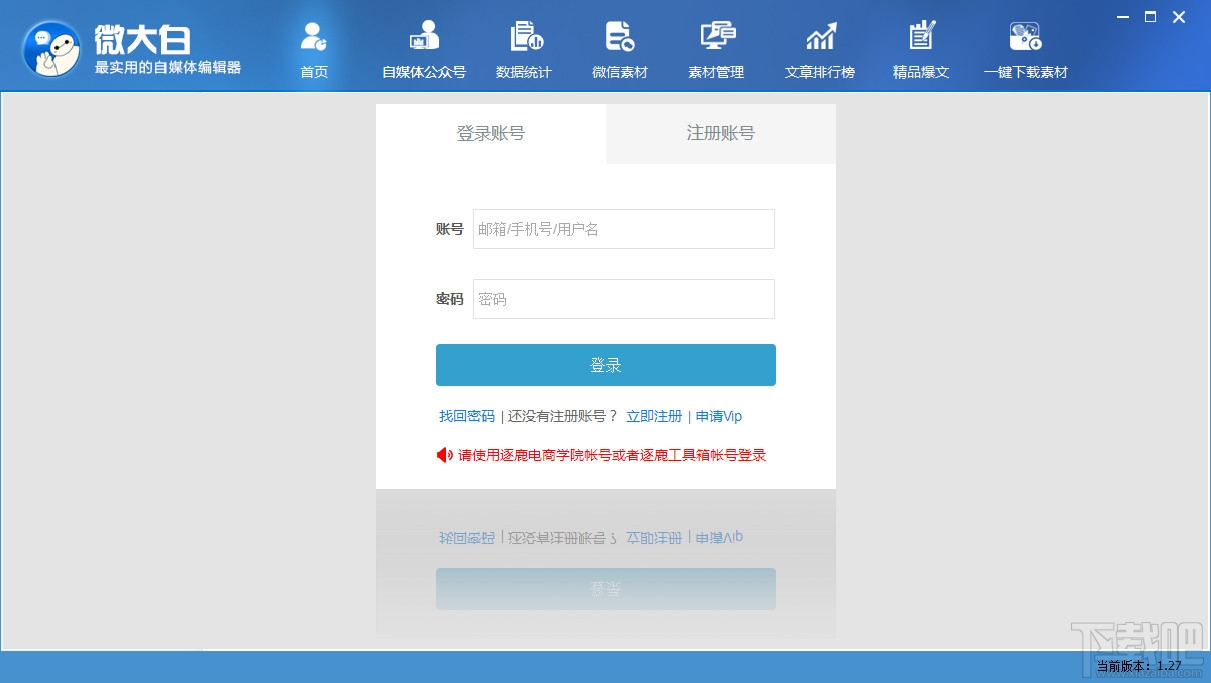Close the 微大白 window
Image resolution: width=1211 pixels, height=683 pixels.
1179,16
